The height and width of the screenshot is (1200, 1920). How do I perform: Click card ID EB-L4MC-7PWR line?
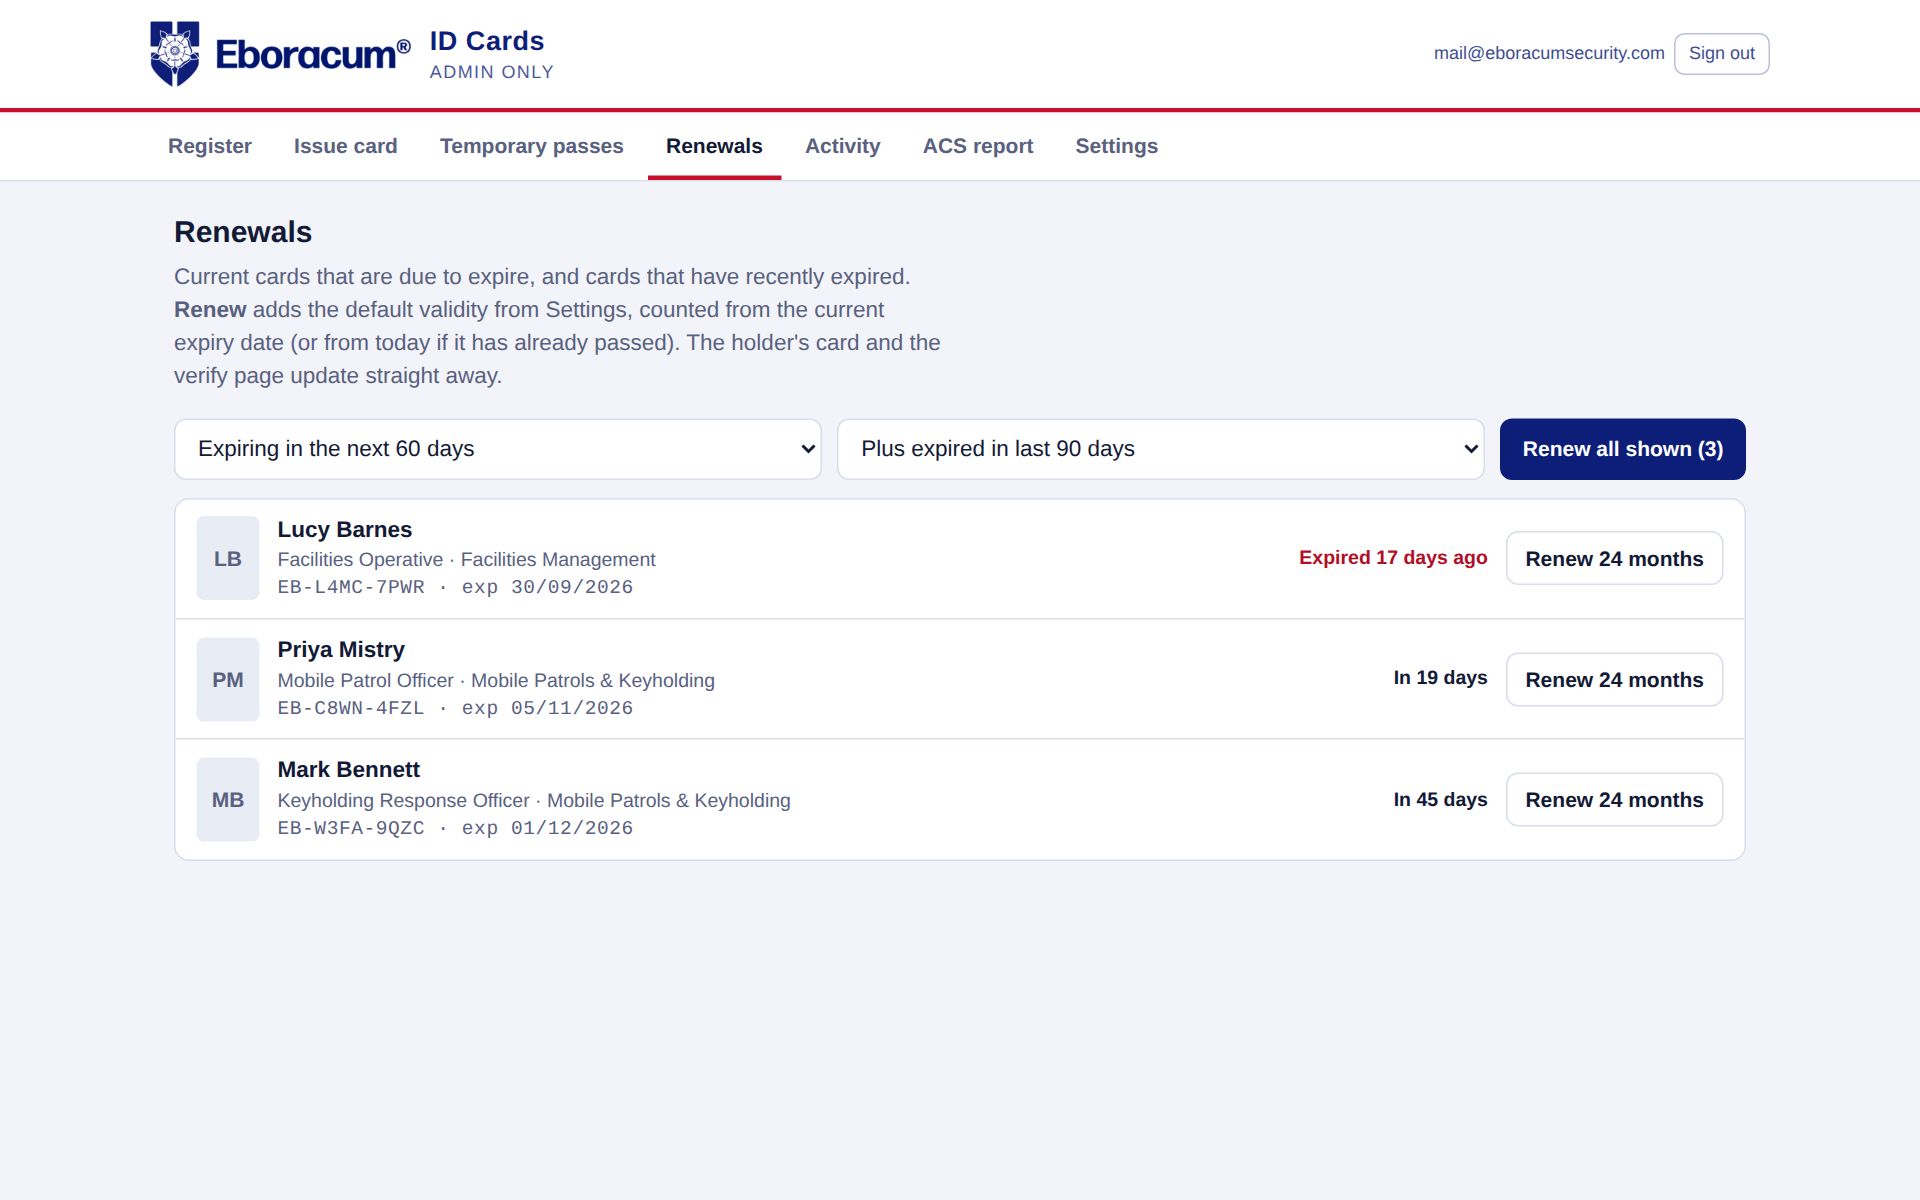(455, 587)
